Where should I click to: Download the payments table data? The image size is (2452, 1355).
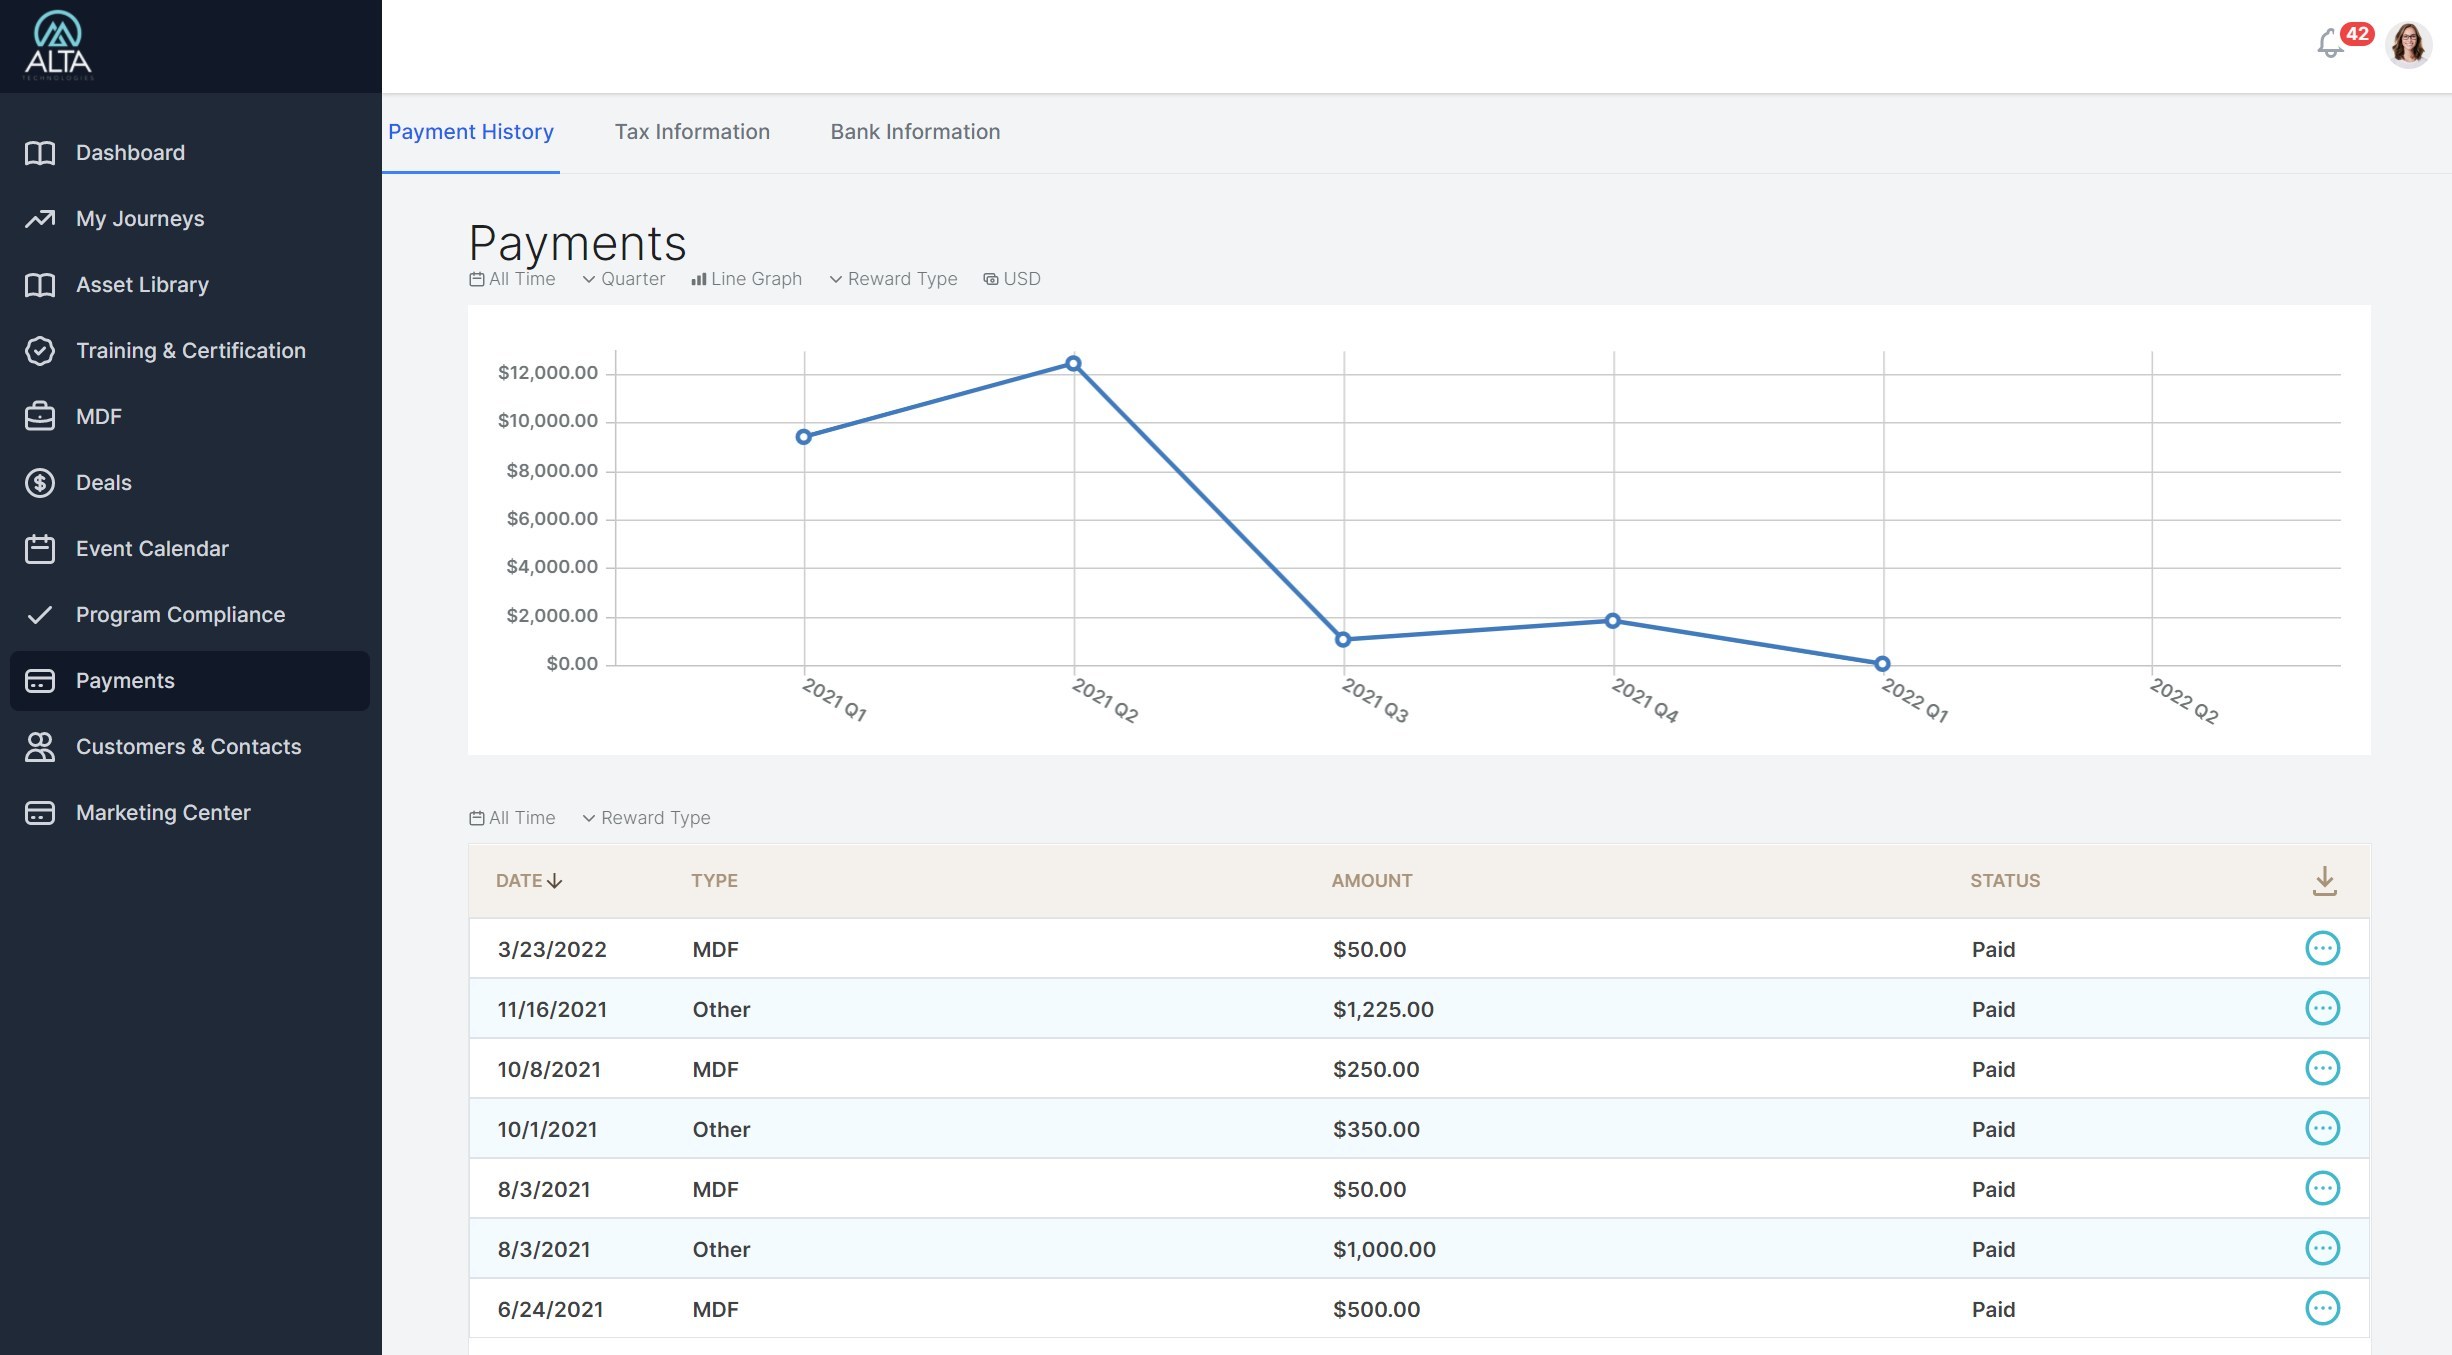[x=2324, y=881]
